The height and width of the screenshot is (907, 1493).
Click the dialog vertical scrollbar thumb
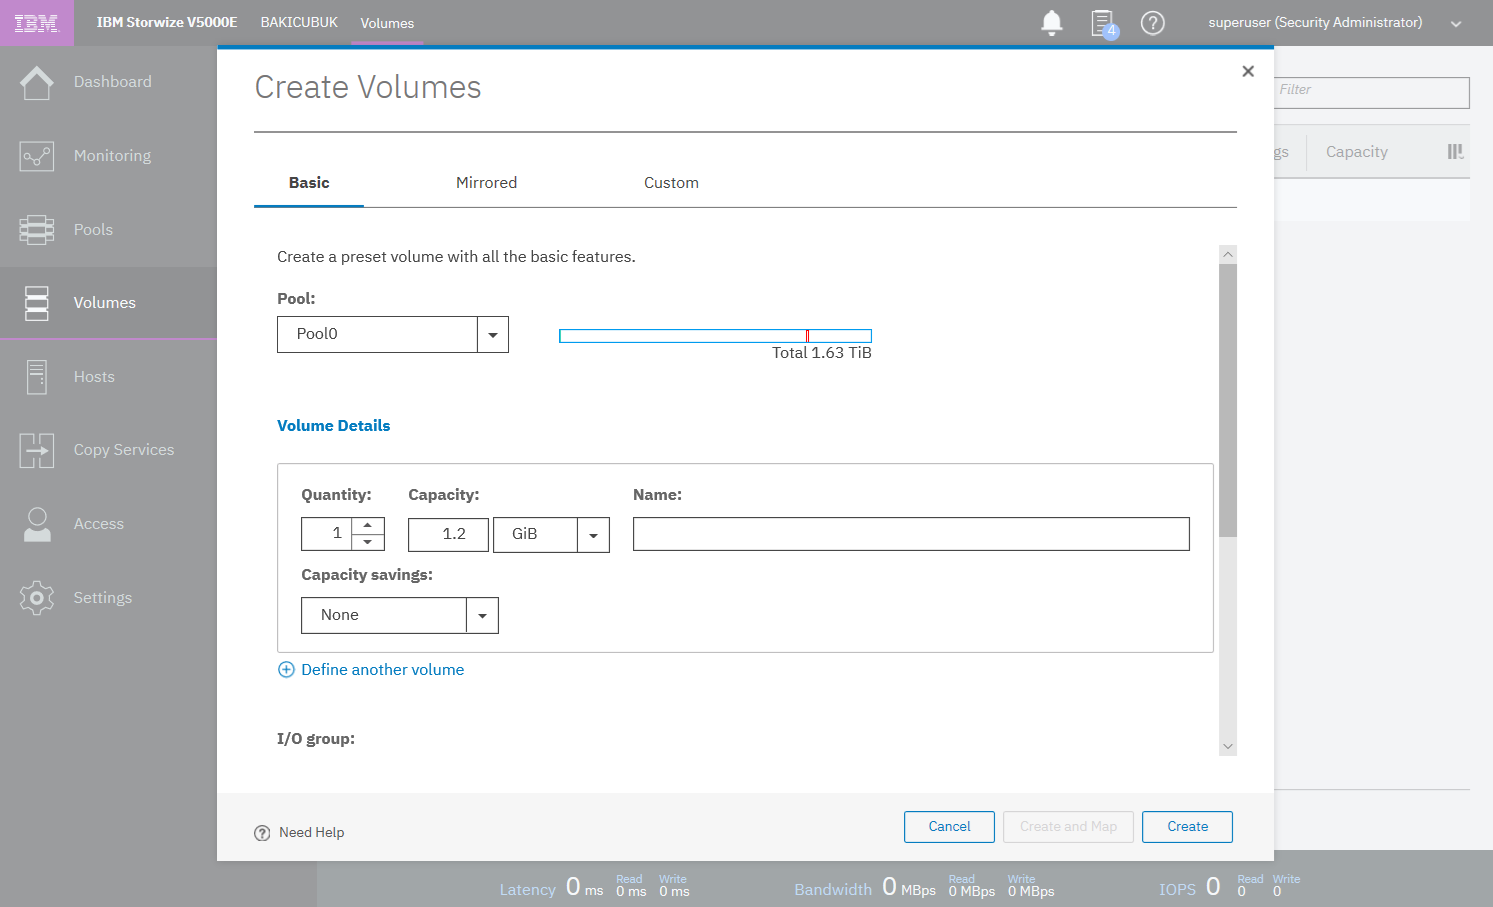click(x=1228, y=400)
